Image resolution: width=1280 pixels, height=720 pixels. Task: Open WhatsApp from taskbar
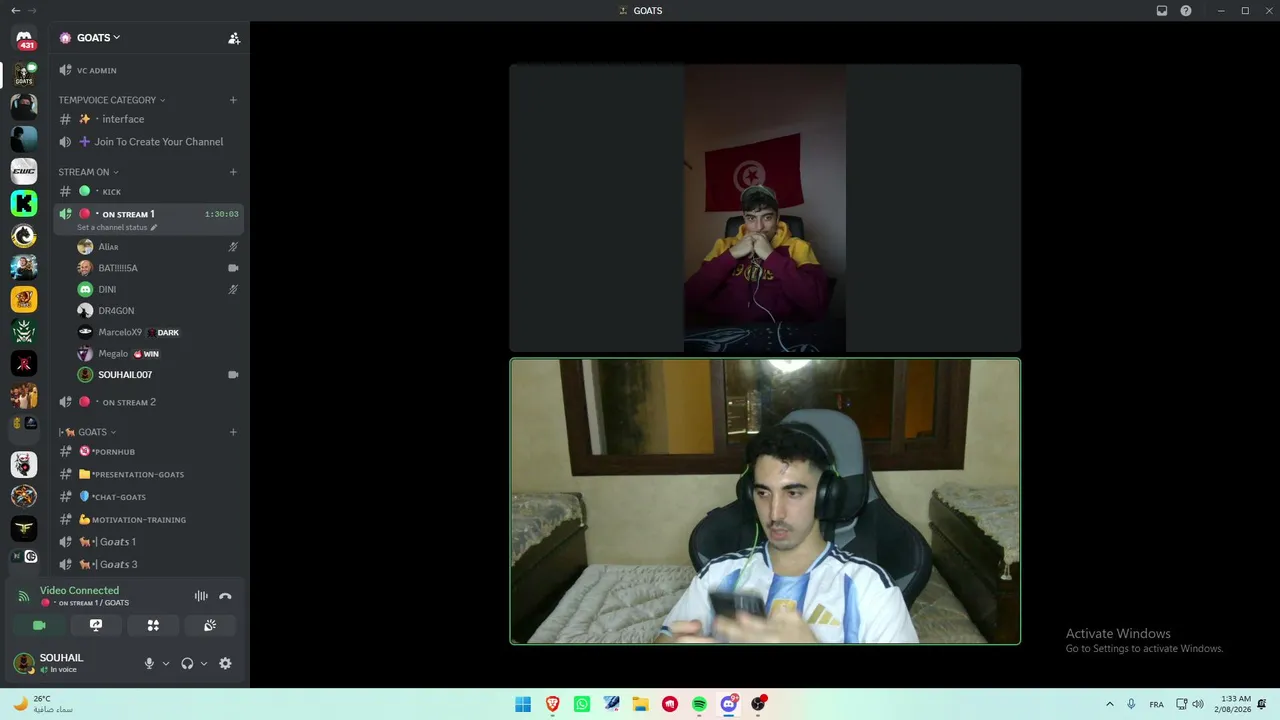tap(582, 704)
